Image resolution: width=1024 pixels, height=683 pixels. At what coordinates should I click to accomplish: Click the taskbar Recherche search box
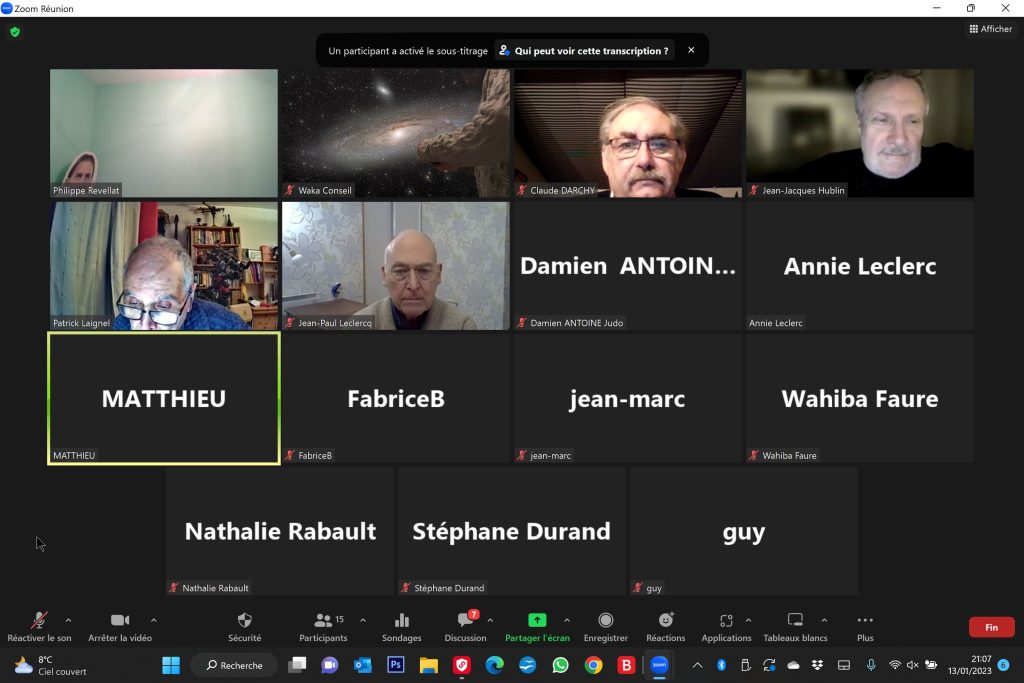pos(234,665)
